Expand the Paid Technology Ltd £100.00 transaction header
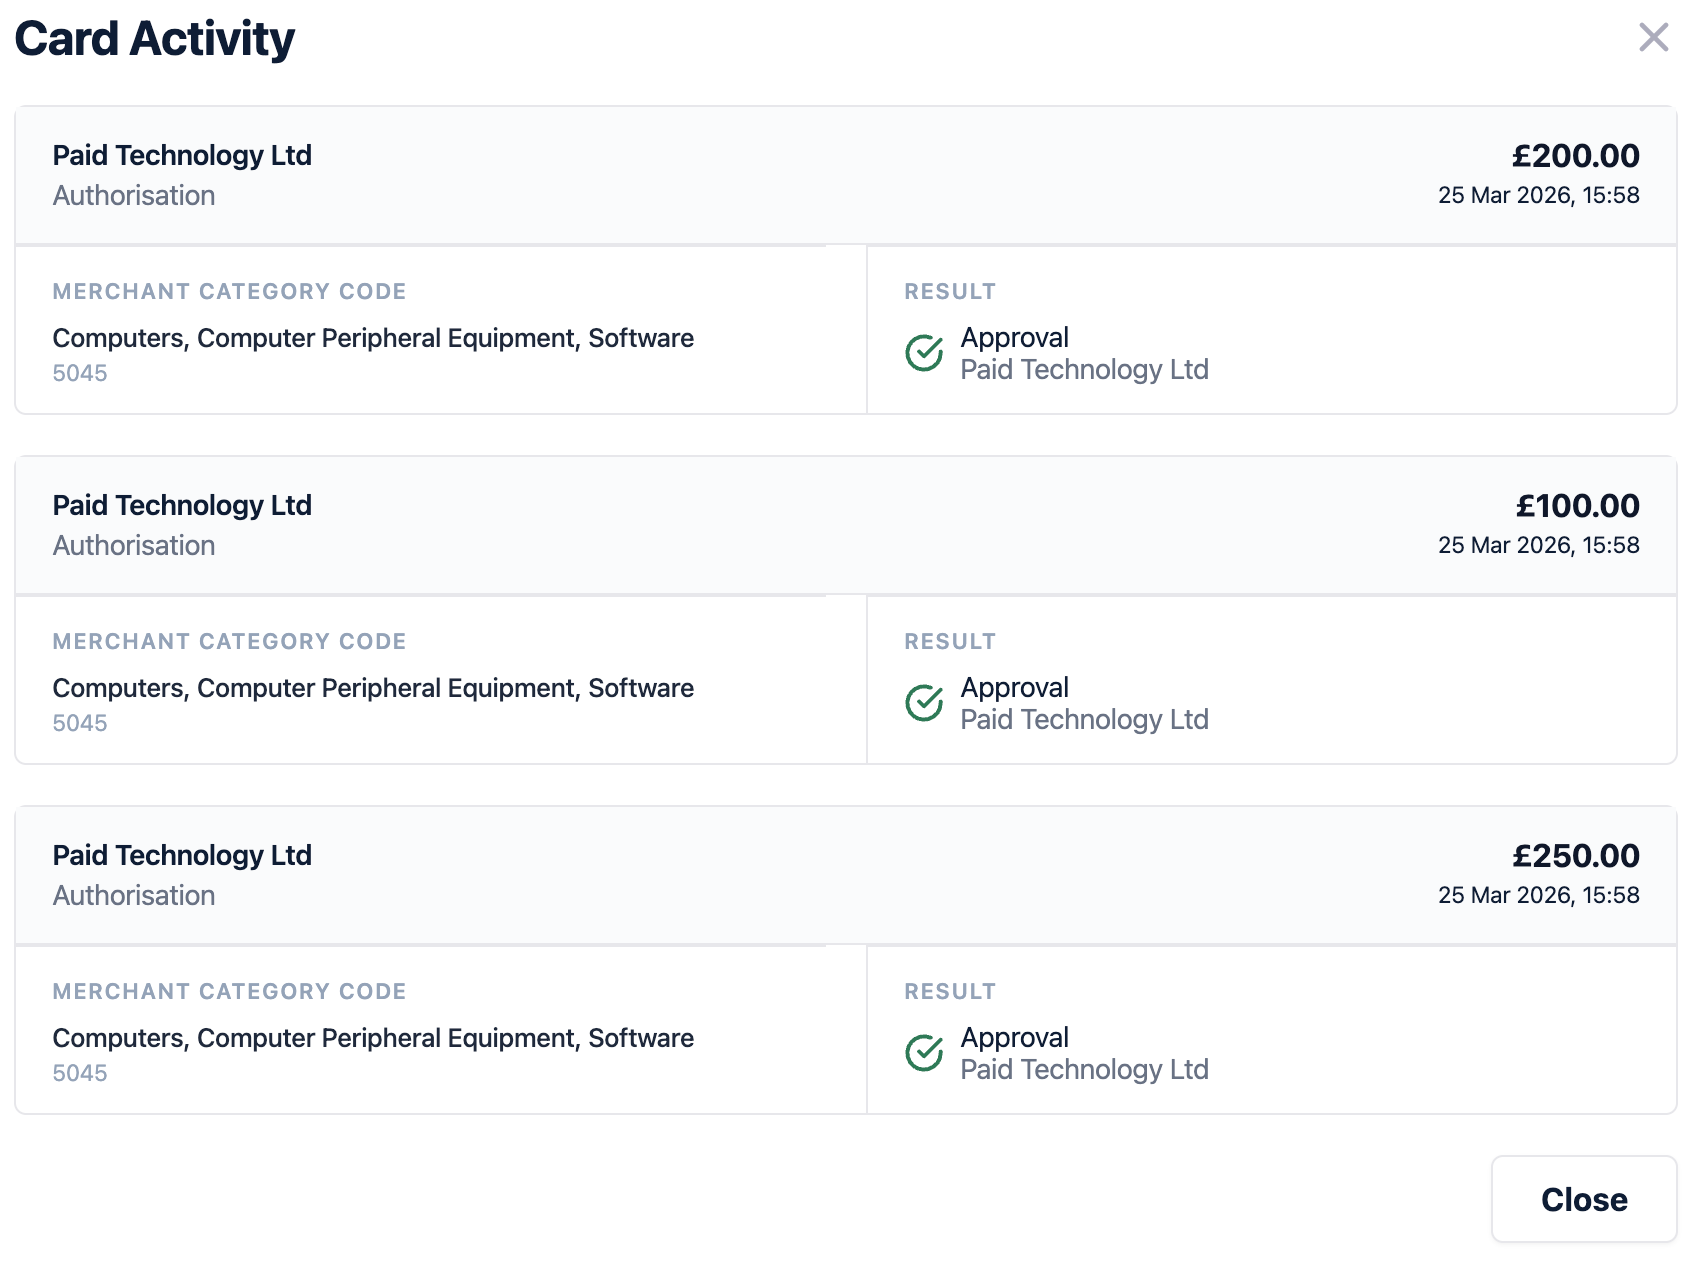This screenshot has height=1263, width=1697. coord(845,526)
